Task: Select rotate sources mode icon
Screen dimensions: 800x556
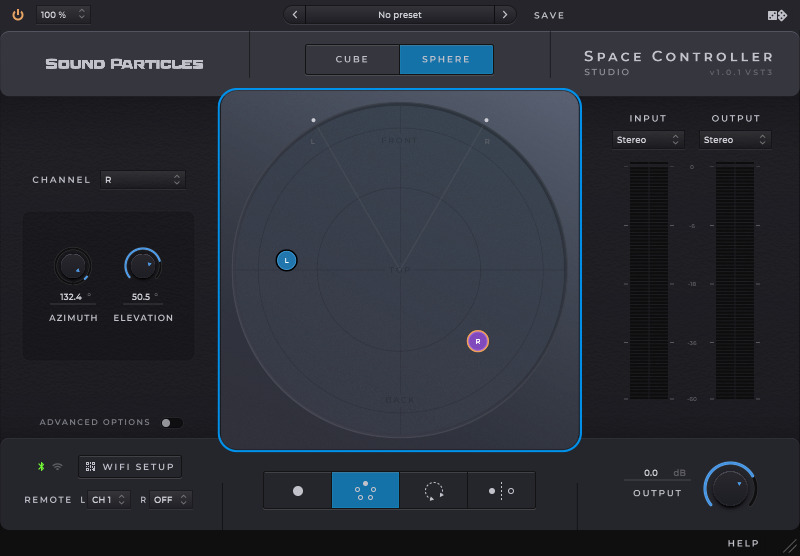Action: (x=433, y=491)
